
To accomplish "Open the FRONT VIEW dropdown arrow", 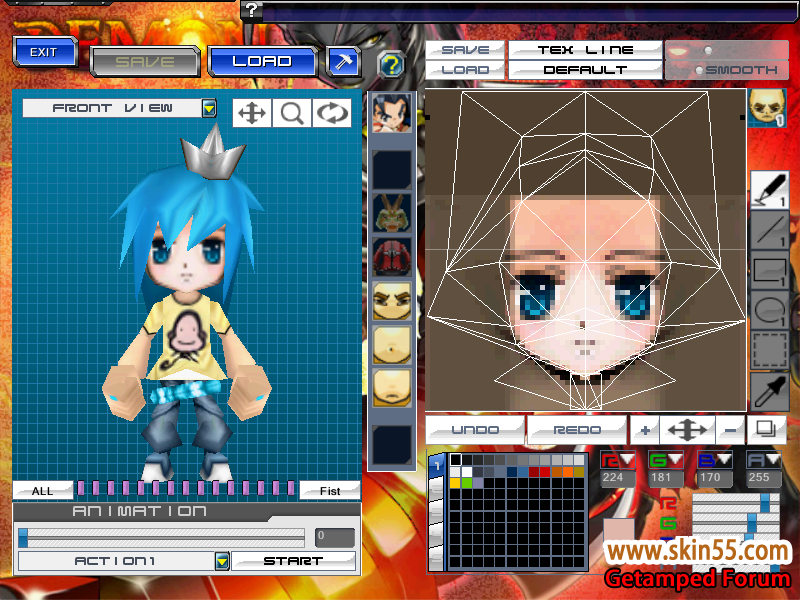I will (209, 108).
